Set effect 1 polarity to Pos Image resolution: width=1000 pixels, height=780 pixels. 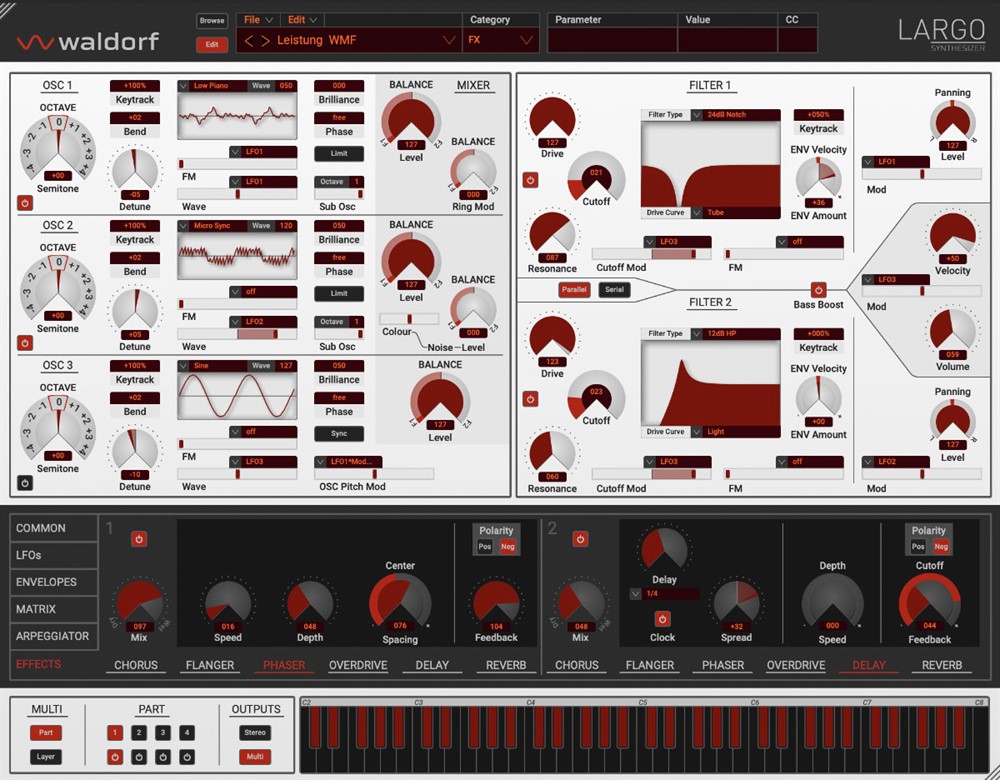tap(485, 547)
